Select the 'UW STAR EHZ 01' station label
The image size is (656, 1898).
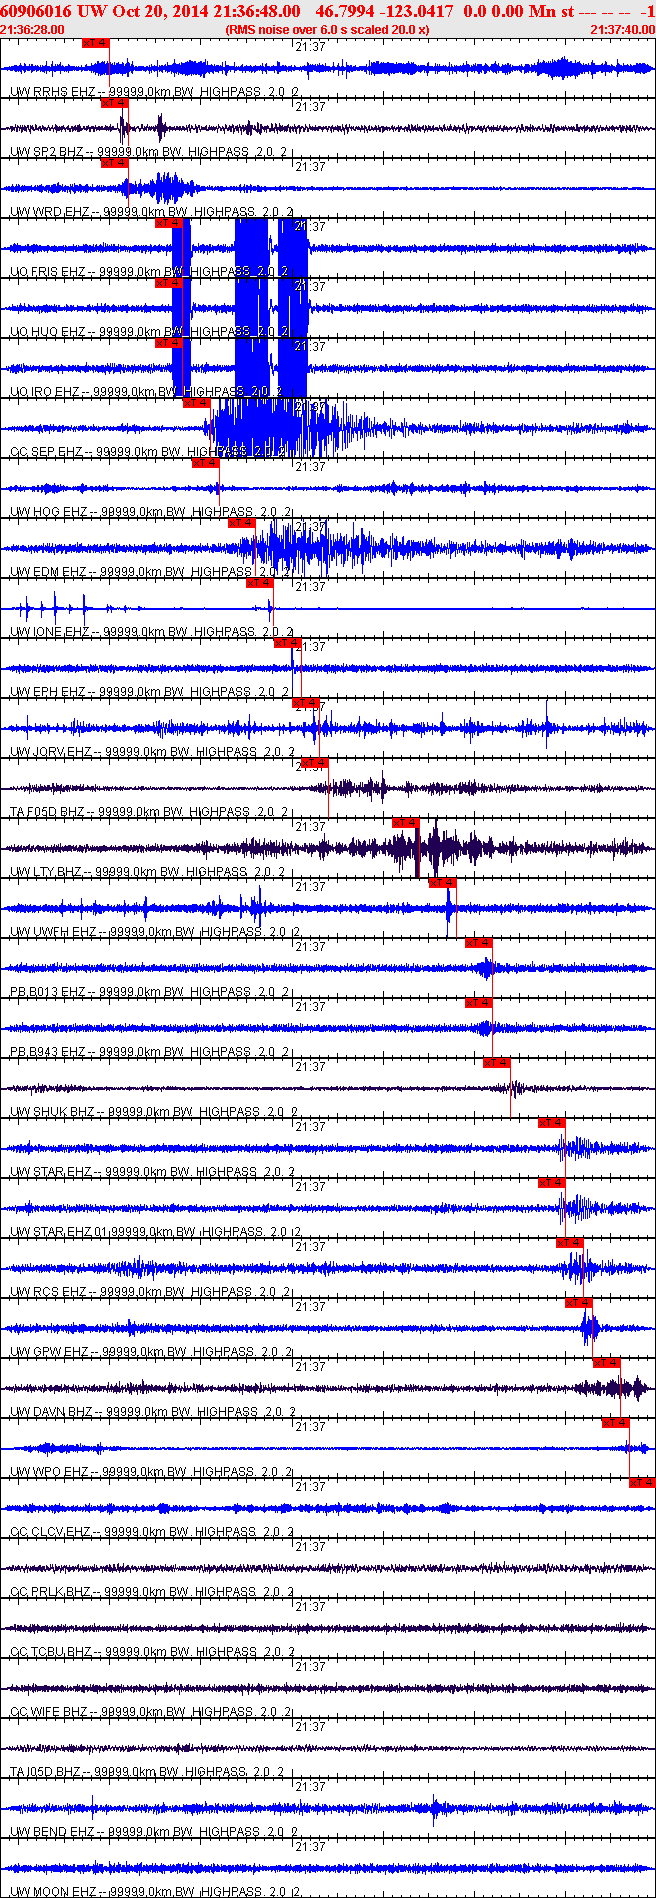click(58, 1232)
